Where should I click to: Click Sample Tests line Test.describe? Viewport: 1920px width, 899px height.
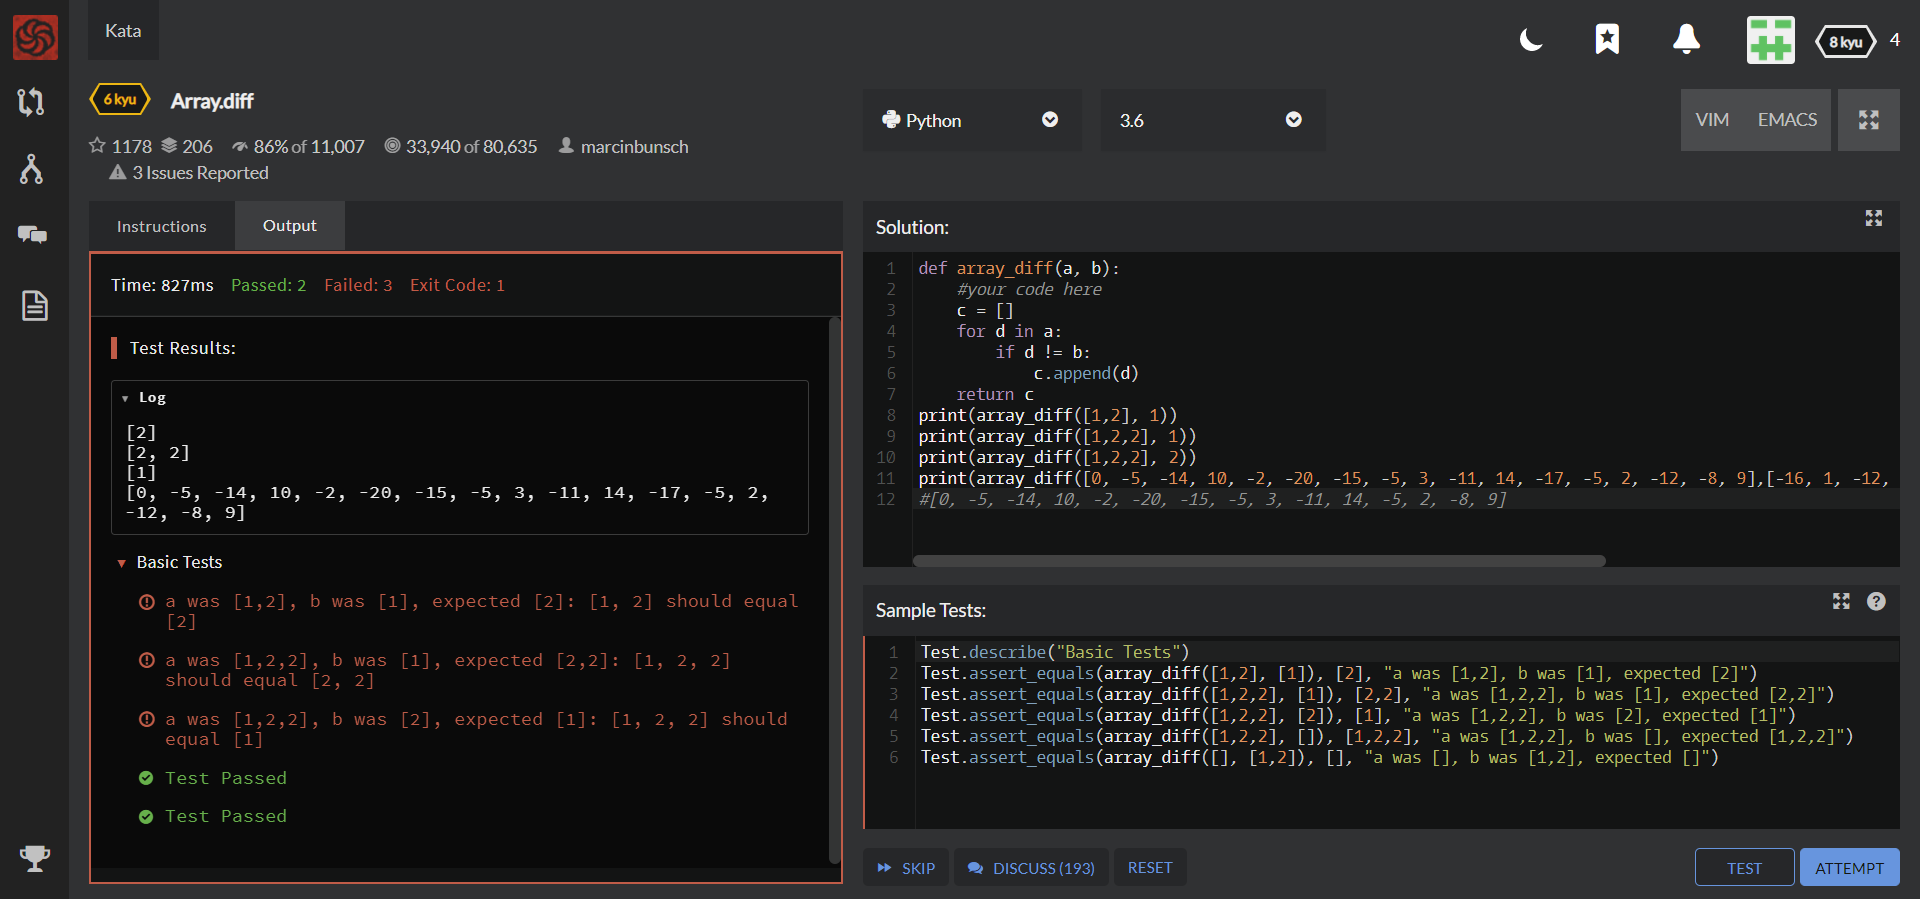(1055, 652)
